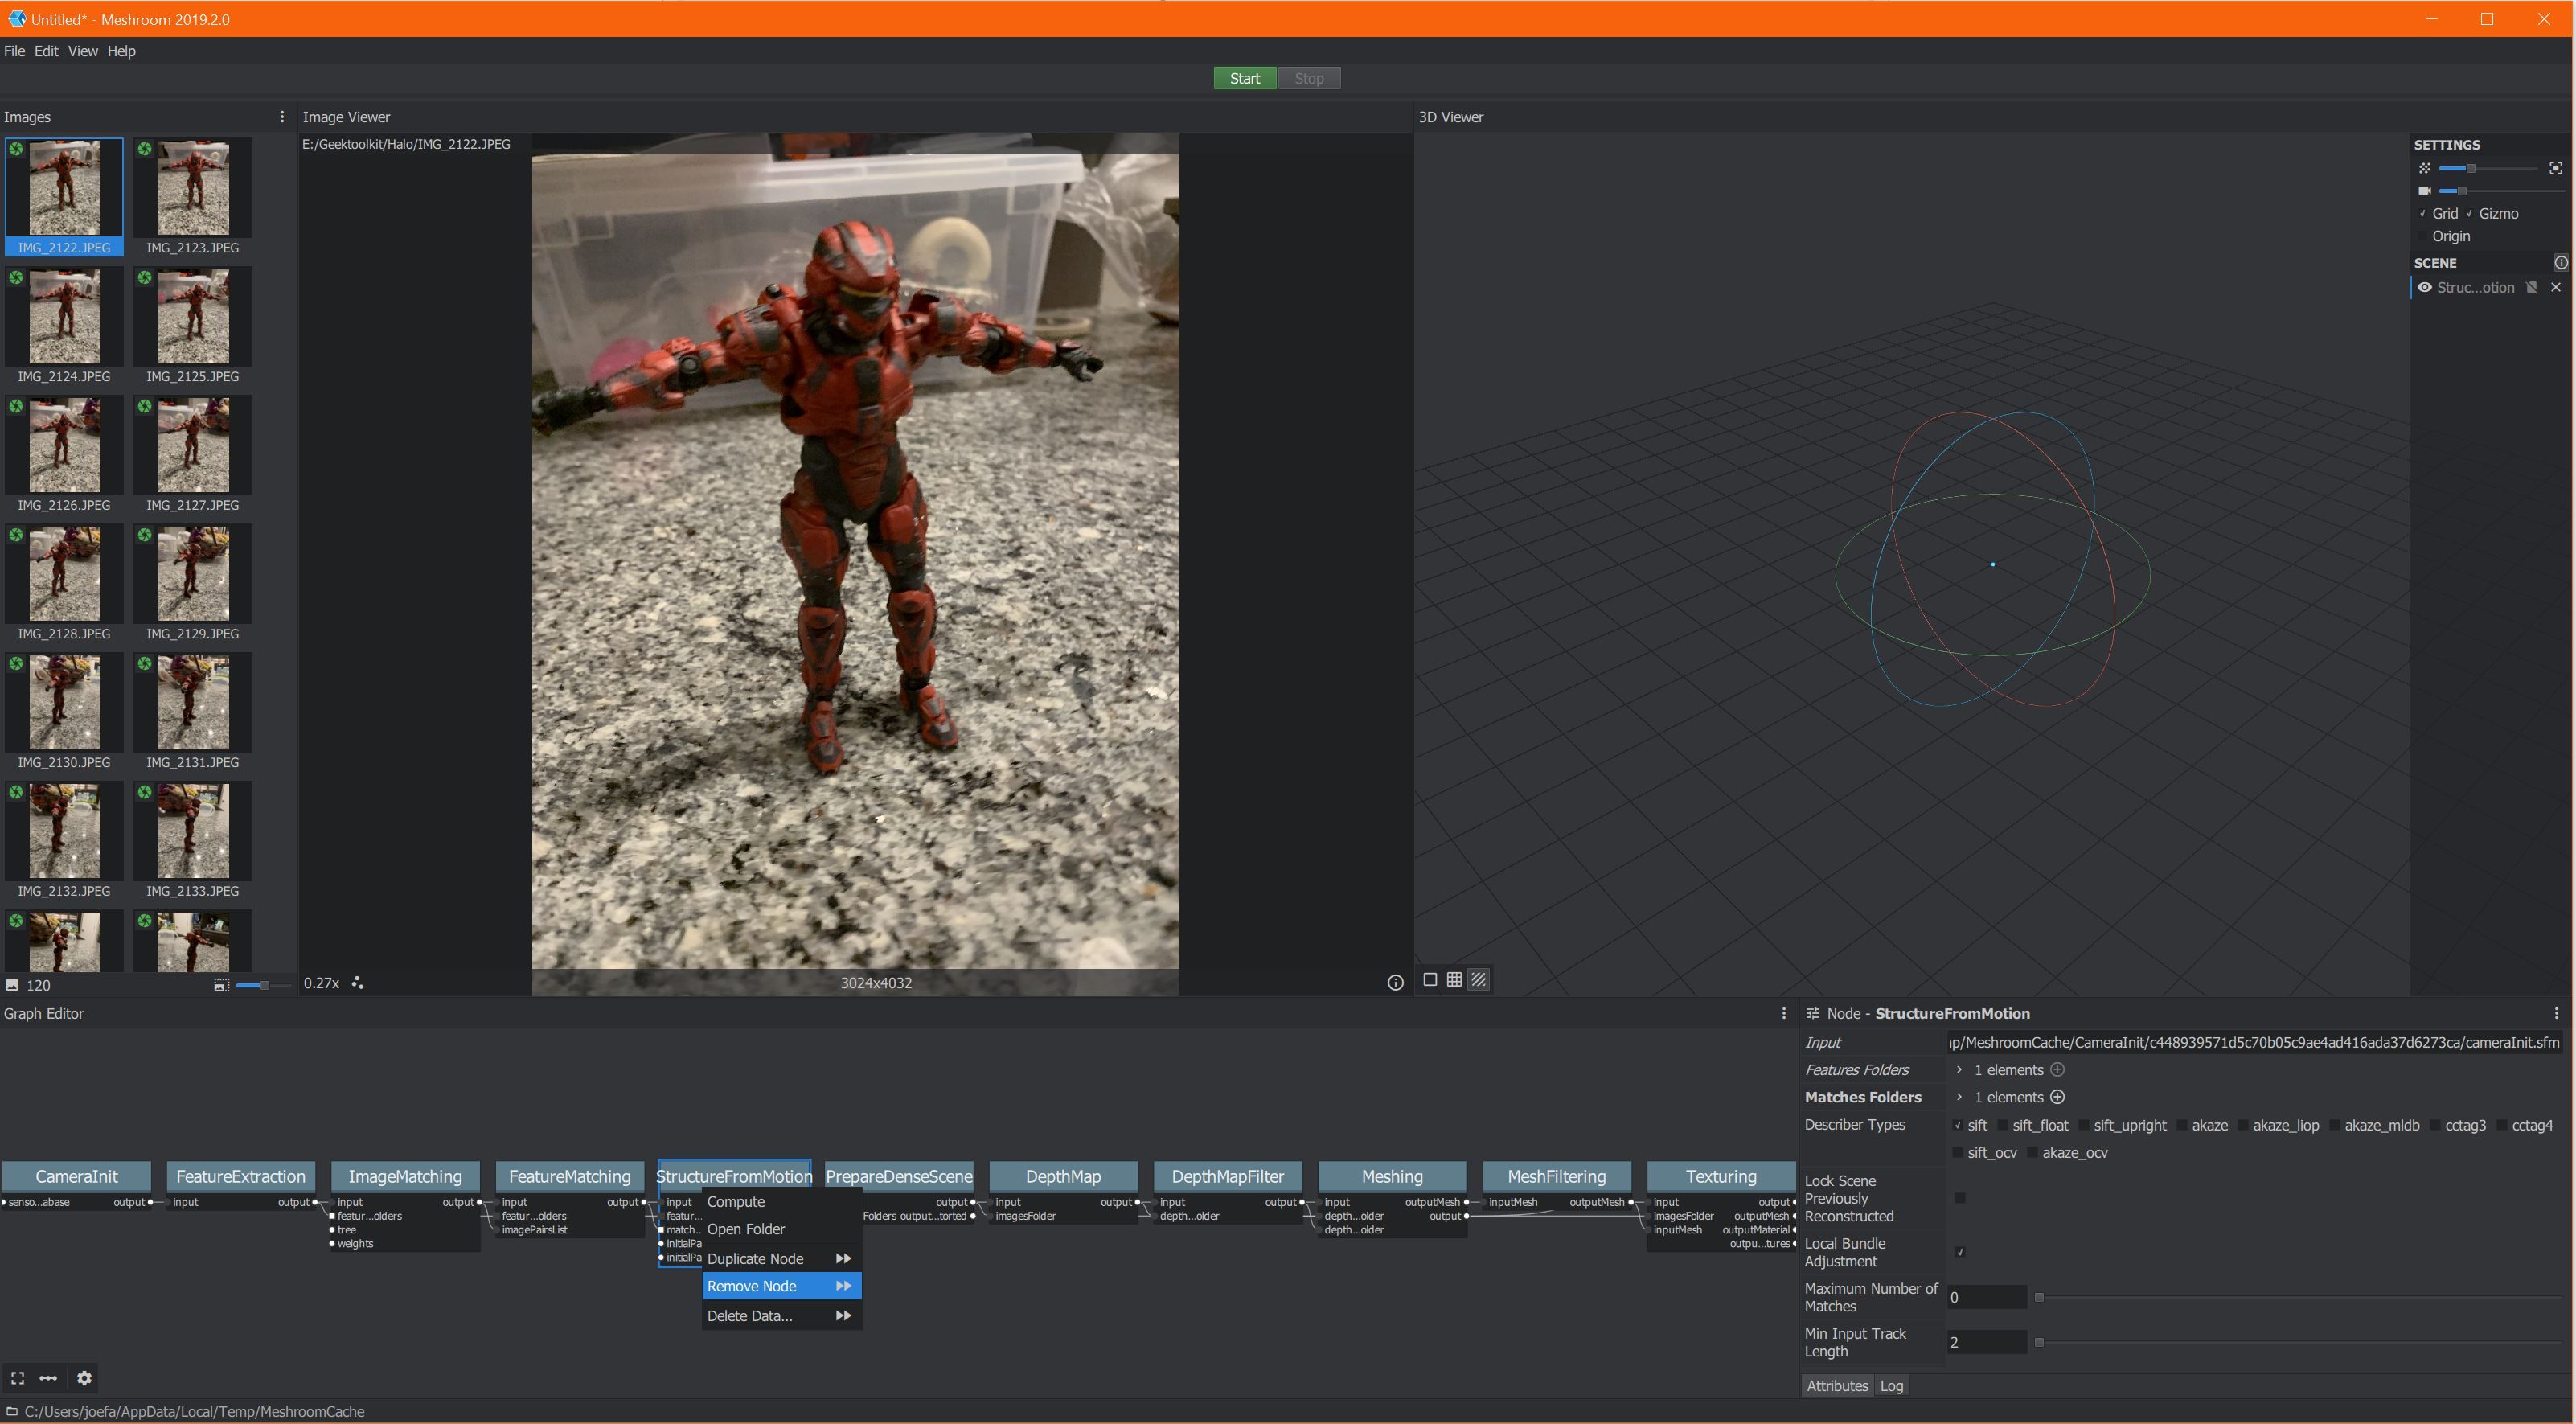The width and height of the screenshot is (2576, 1424).
Task: Uncheck Local Bundle Adjustment
Action: [x=1960, y=1252]
